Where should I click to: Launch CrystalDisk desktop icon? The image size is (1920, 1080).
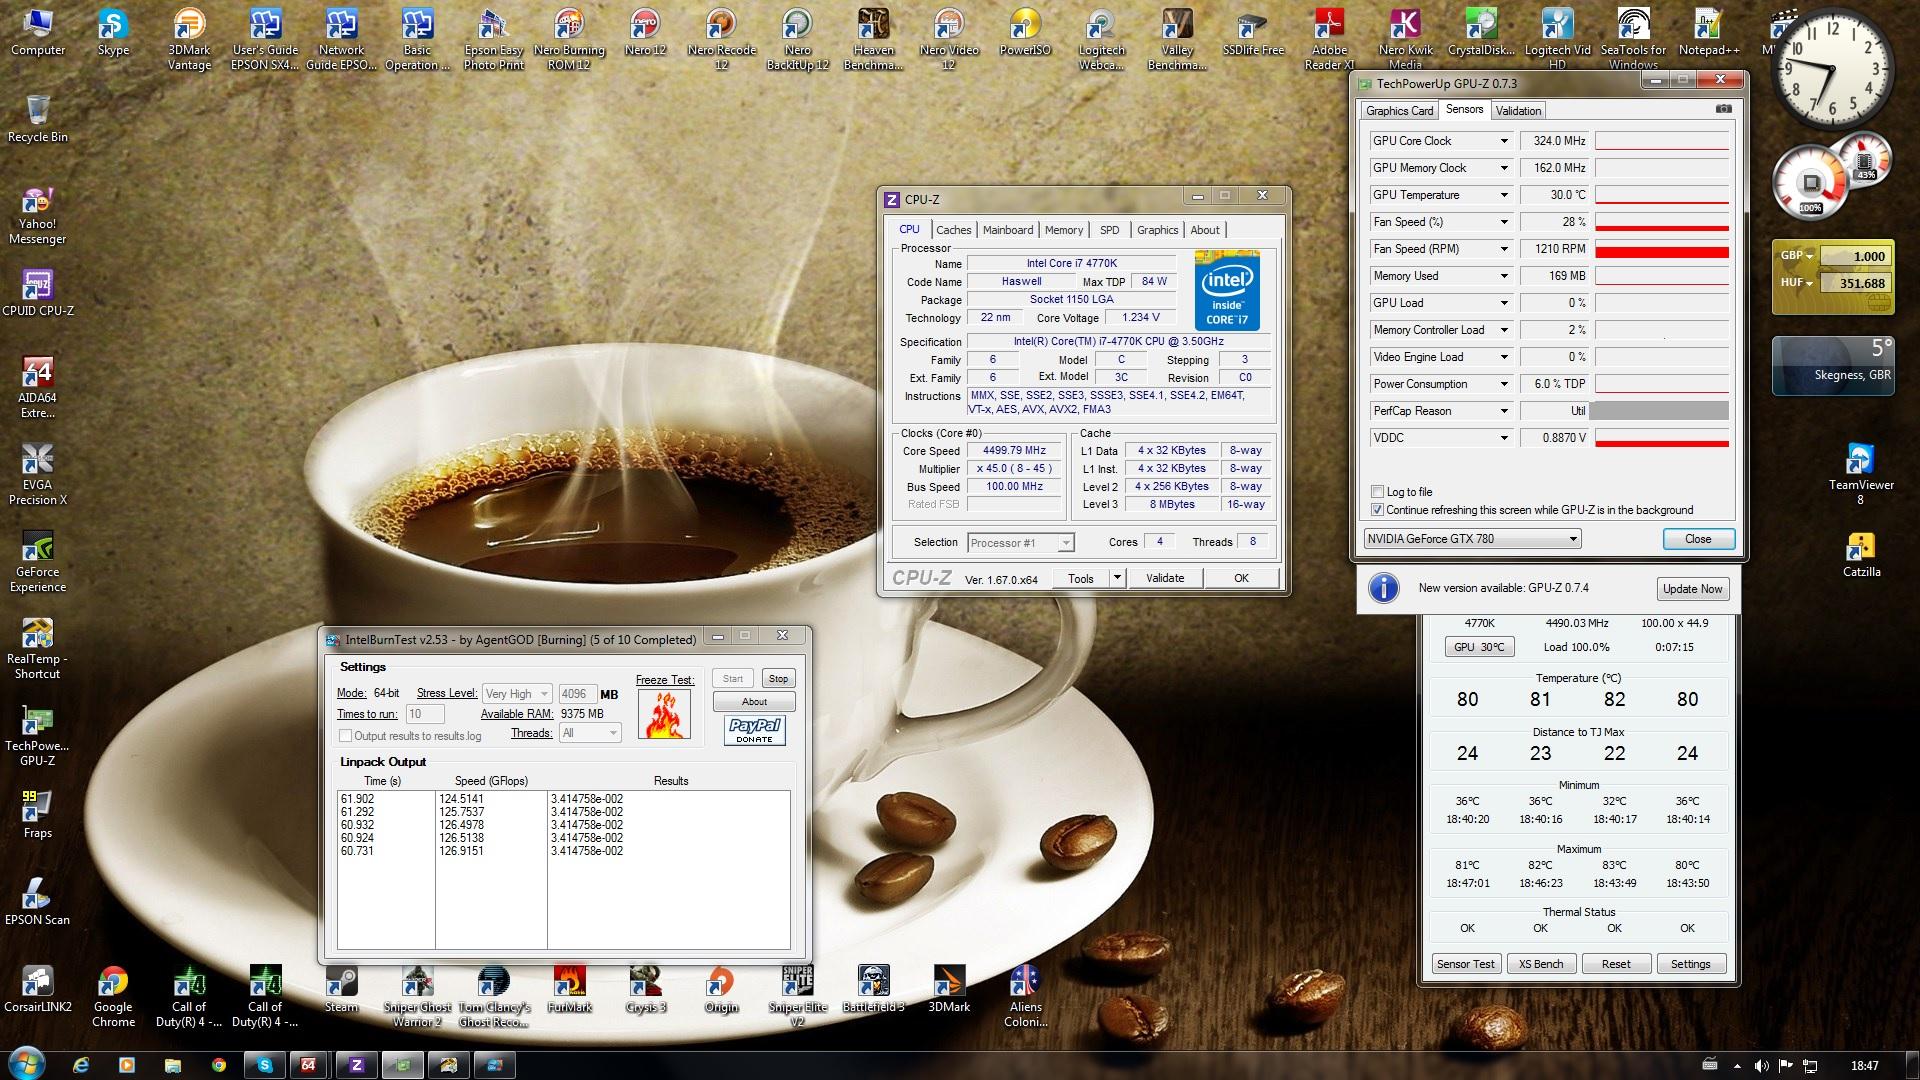point(1481,33)
